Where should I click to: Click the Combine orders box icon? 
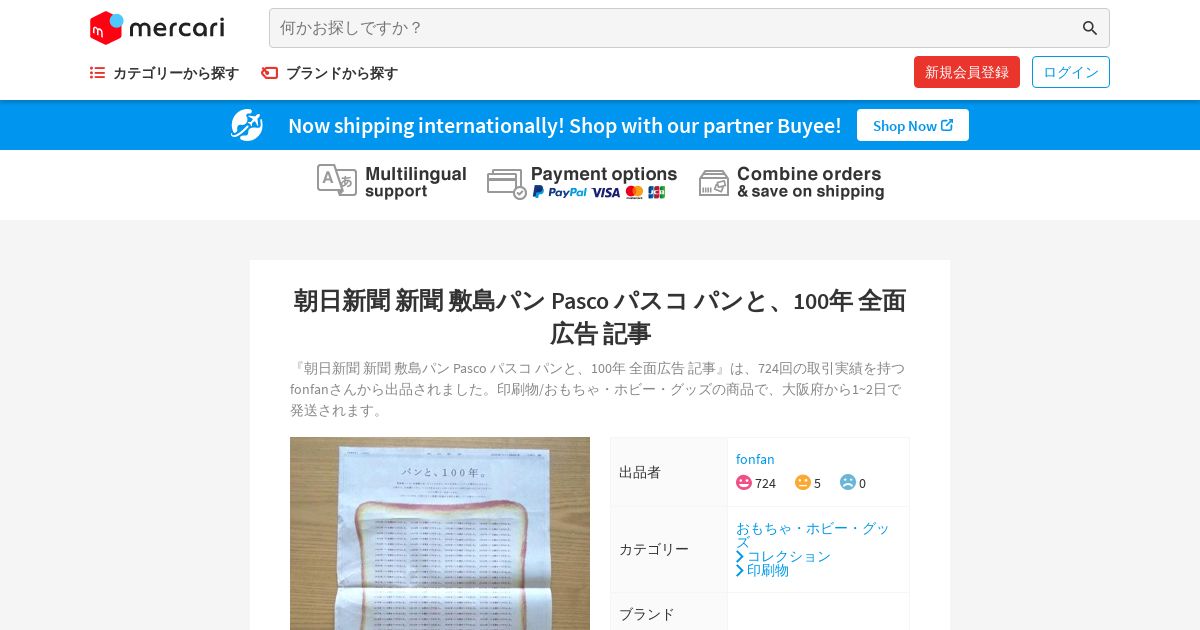[x=714, y=183]
